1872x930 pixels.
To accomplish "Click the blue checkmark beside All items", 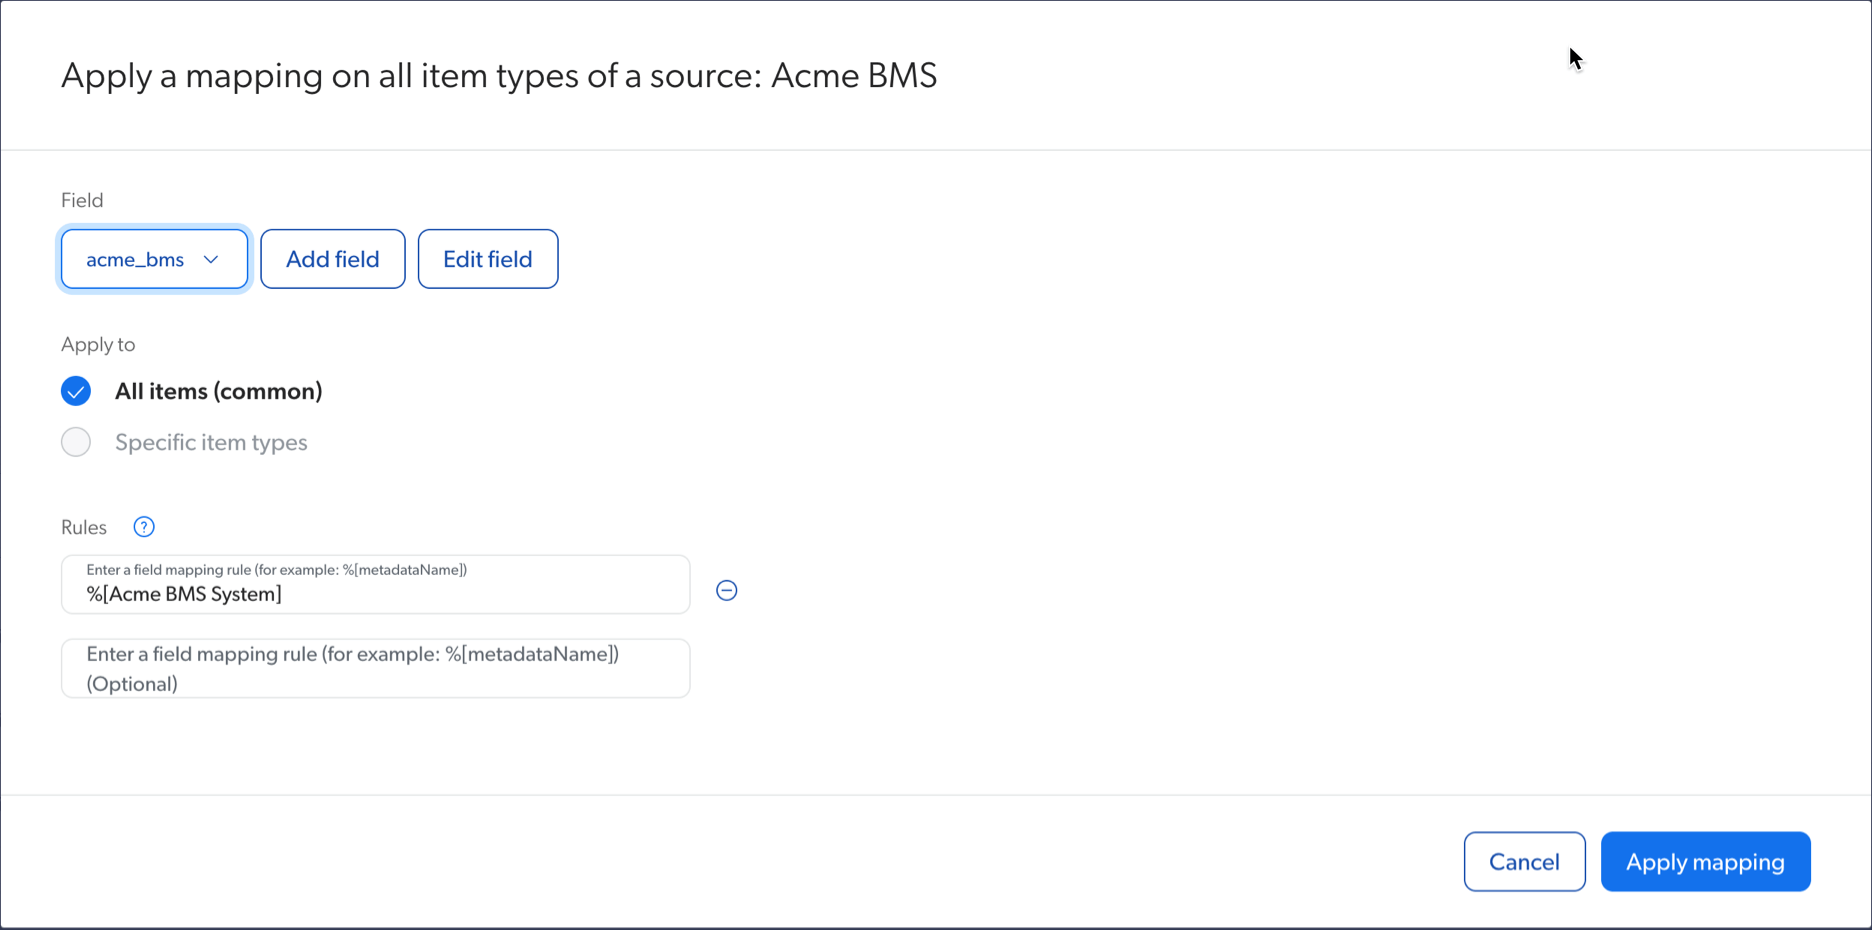I will click(x=75, y=390).
